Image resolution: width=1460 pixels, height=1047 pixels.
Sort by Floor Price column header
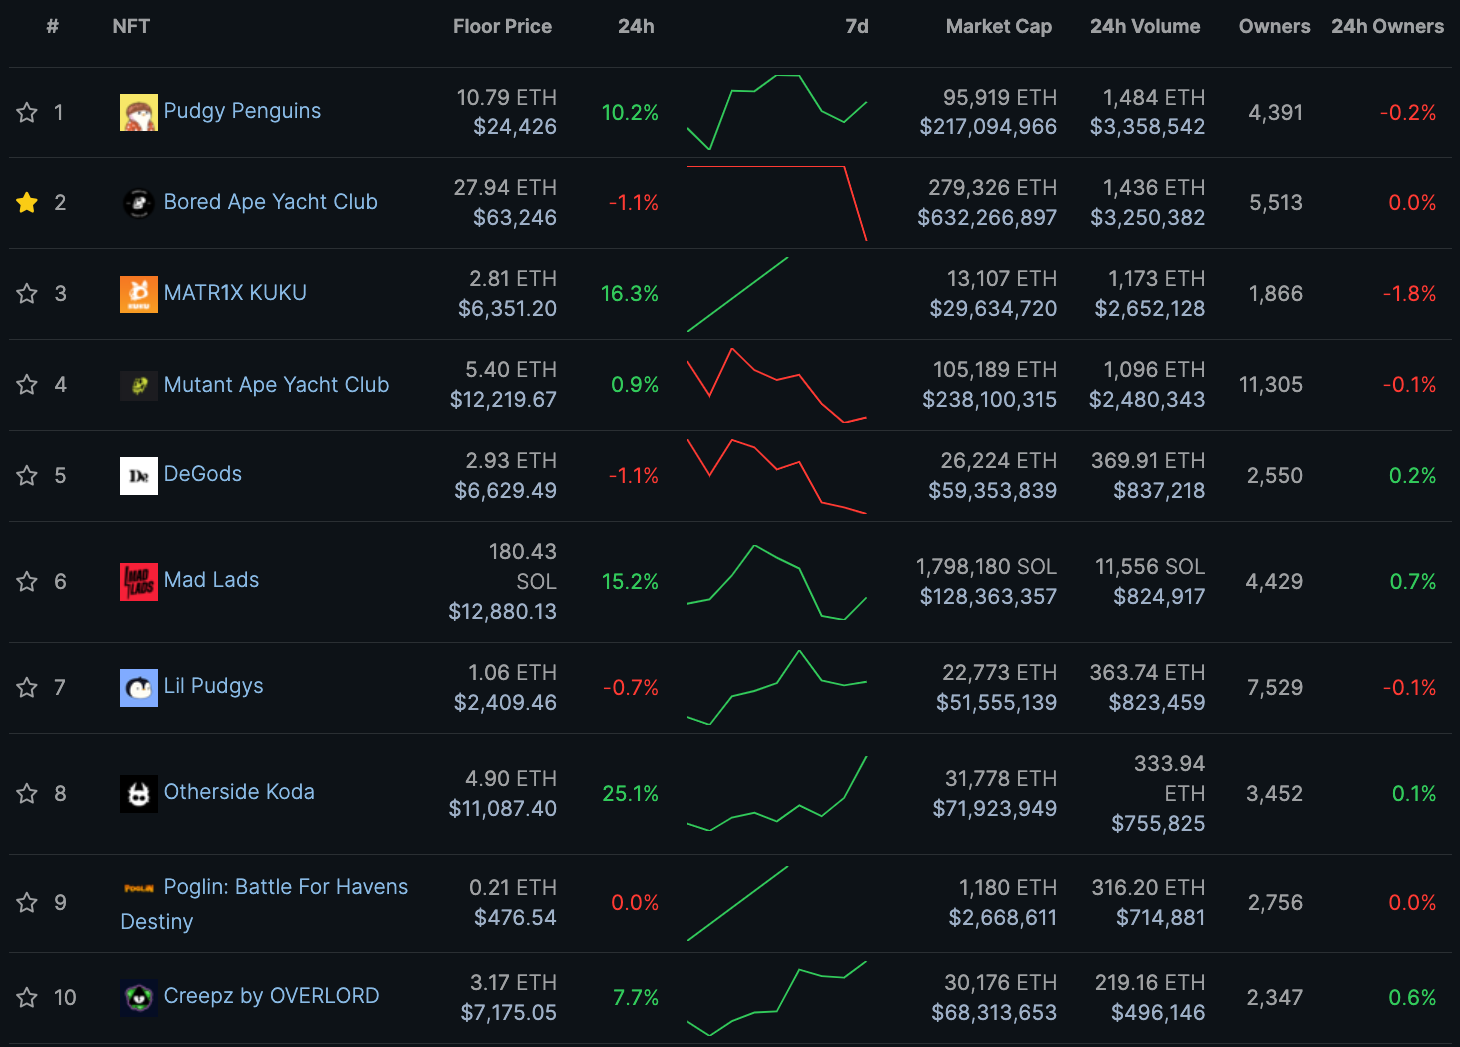502,26
